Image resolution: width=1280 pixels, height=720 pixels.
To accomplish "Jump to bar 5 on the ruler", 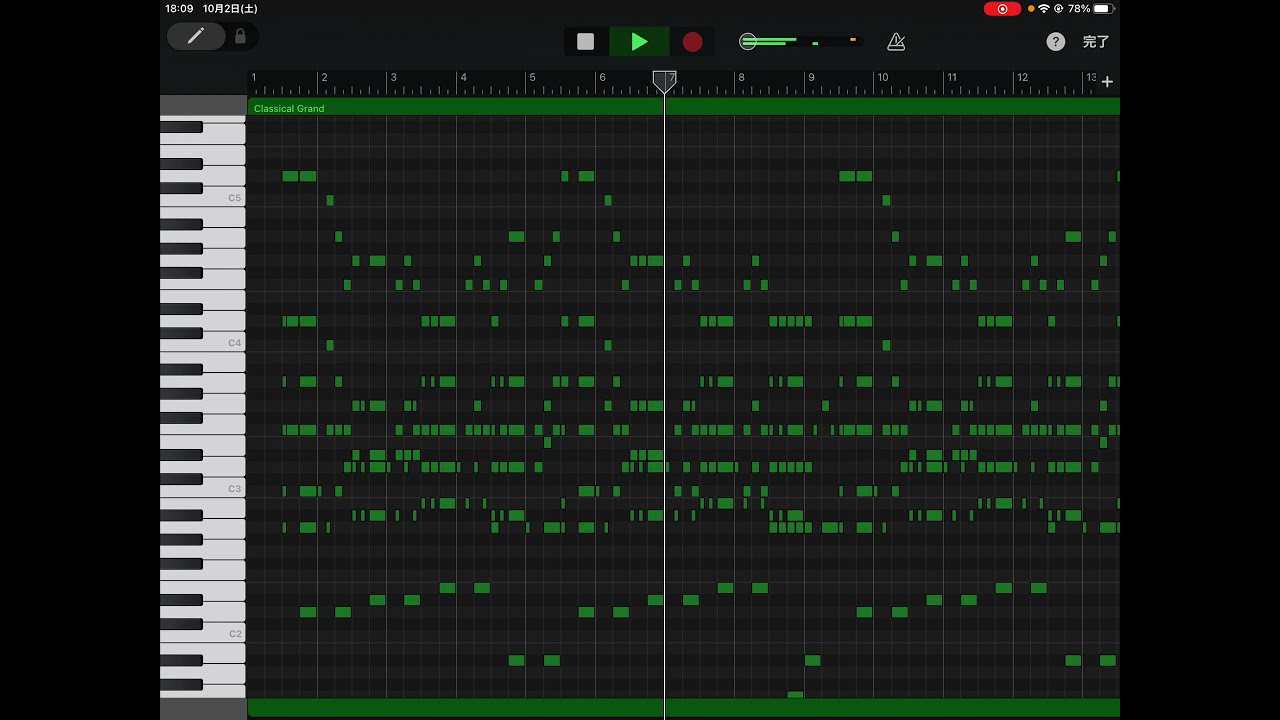I will pos(532,77).
